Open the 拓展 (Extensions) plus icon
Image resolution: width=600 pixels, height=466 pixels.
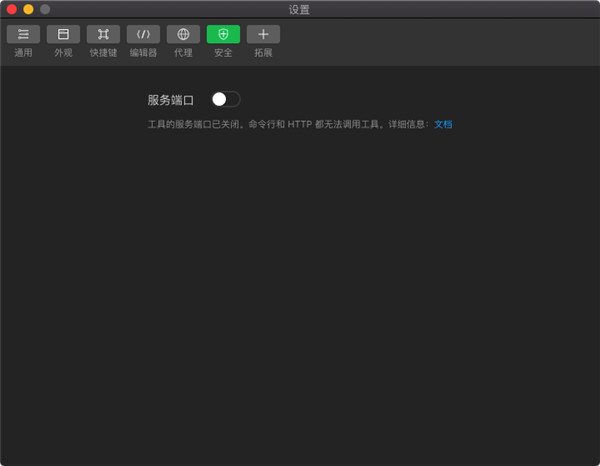point(263,34)
